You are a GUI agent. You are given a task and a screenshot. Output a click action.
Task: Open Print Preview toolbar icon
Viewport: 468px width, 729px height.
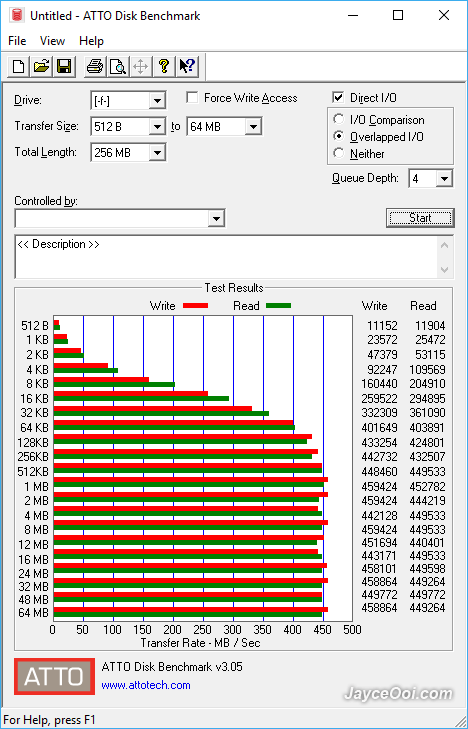click(x=118, y=66)
